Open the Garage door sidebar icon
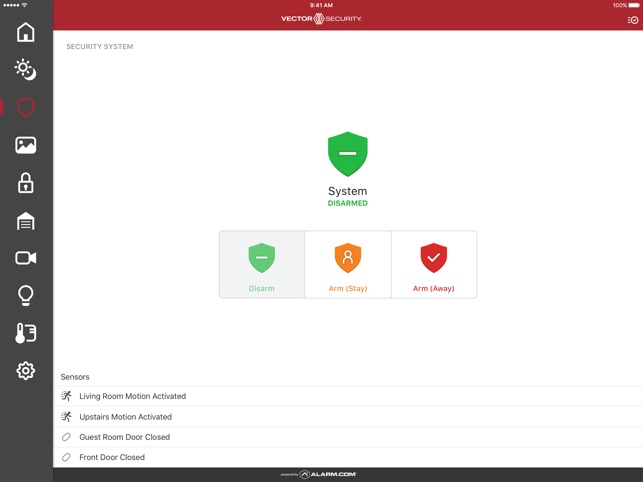Screen dimensions: 643x482 point(26,221)
